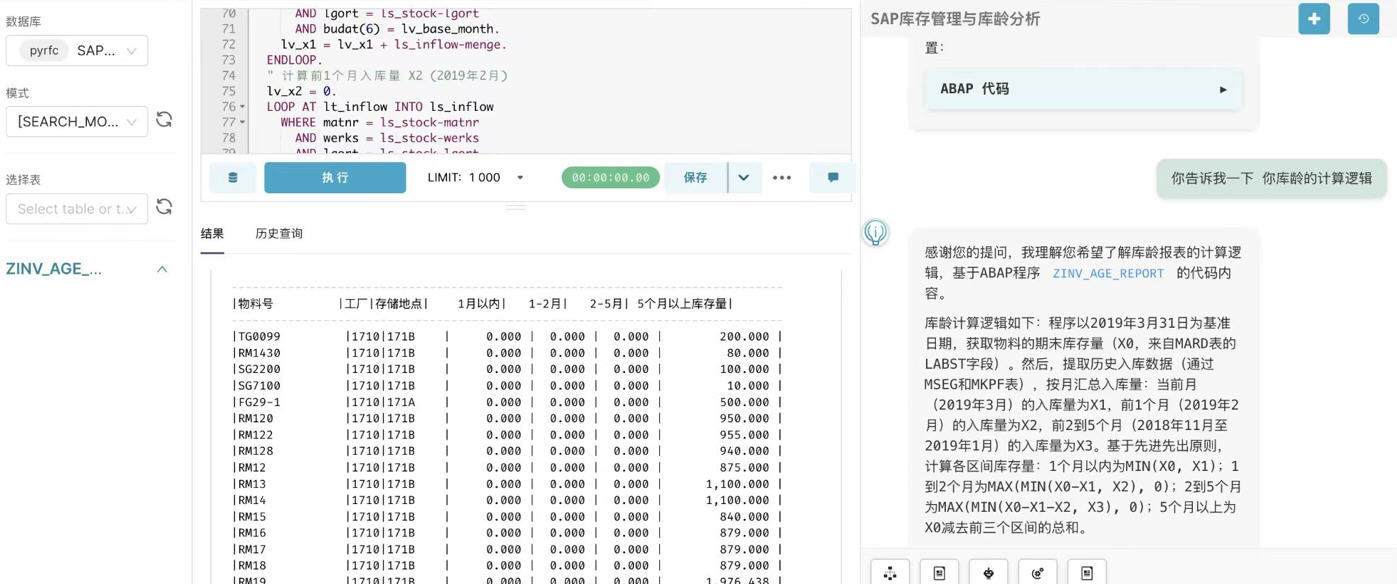This screenshot has height=584, width=1397.
Task: Open the LIMIT 1 000 dropdown
Action: coord(520,178)
